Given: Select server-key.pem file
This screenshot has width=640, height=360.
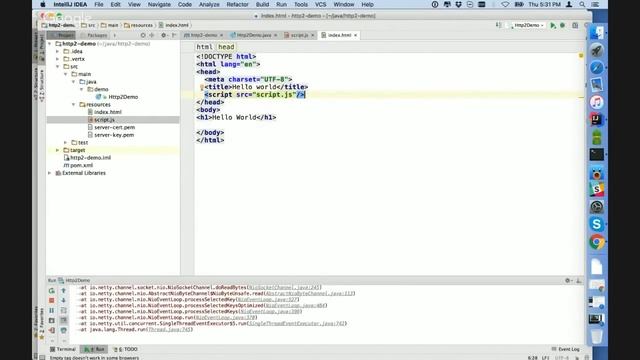Looking at the screenshot, I should (x=111, y=135).
